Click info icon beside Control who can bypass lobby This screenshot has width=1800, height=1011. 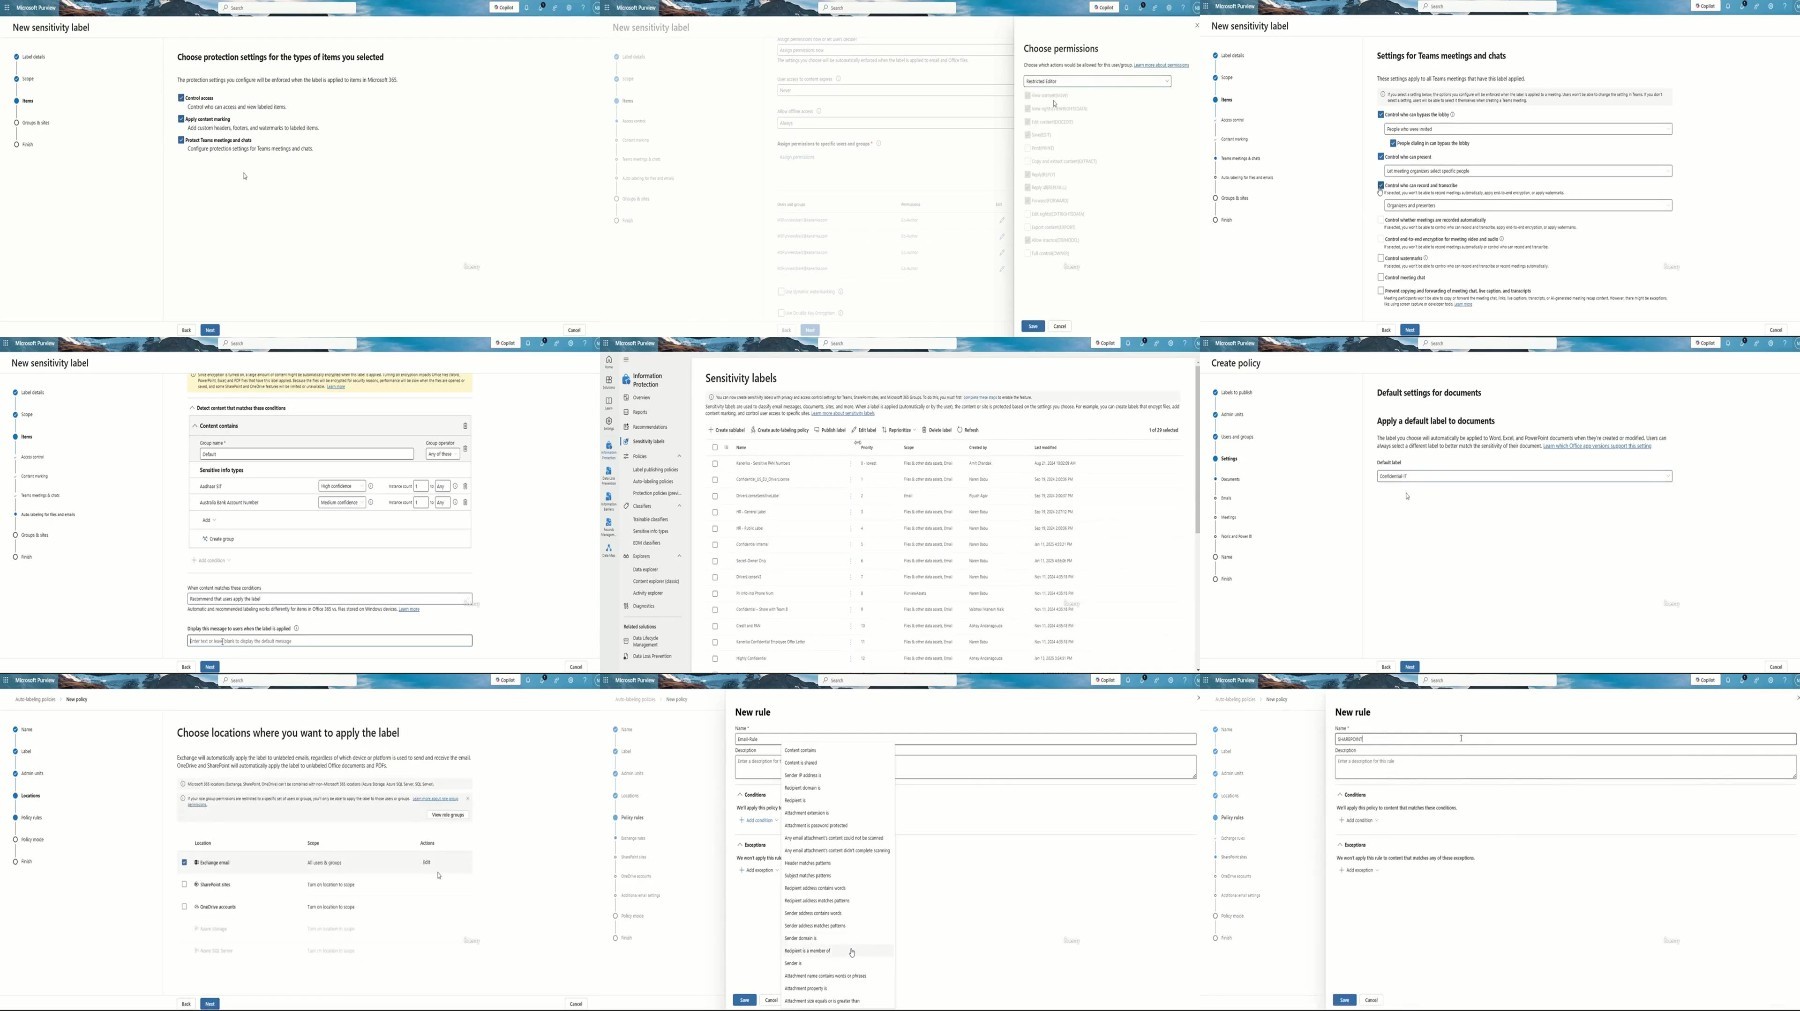pyautogui.click(x=1452, y=114)
